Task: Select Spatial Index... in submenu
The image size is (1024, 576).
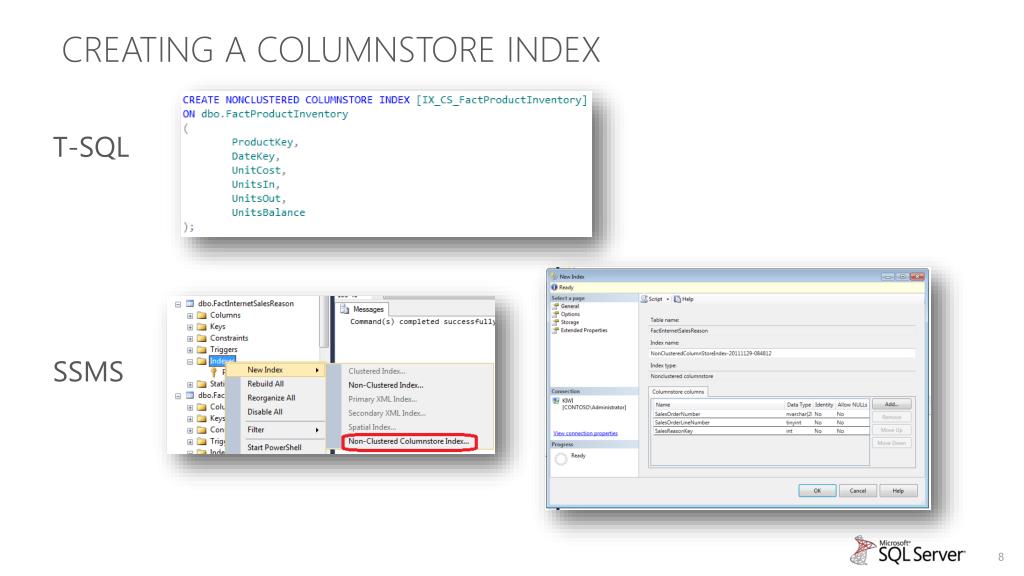Action: pyautogui.click(x=372, y=427)
